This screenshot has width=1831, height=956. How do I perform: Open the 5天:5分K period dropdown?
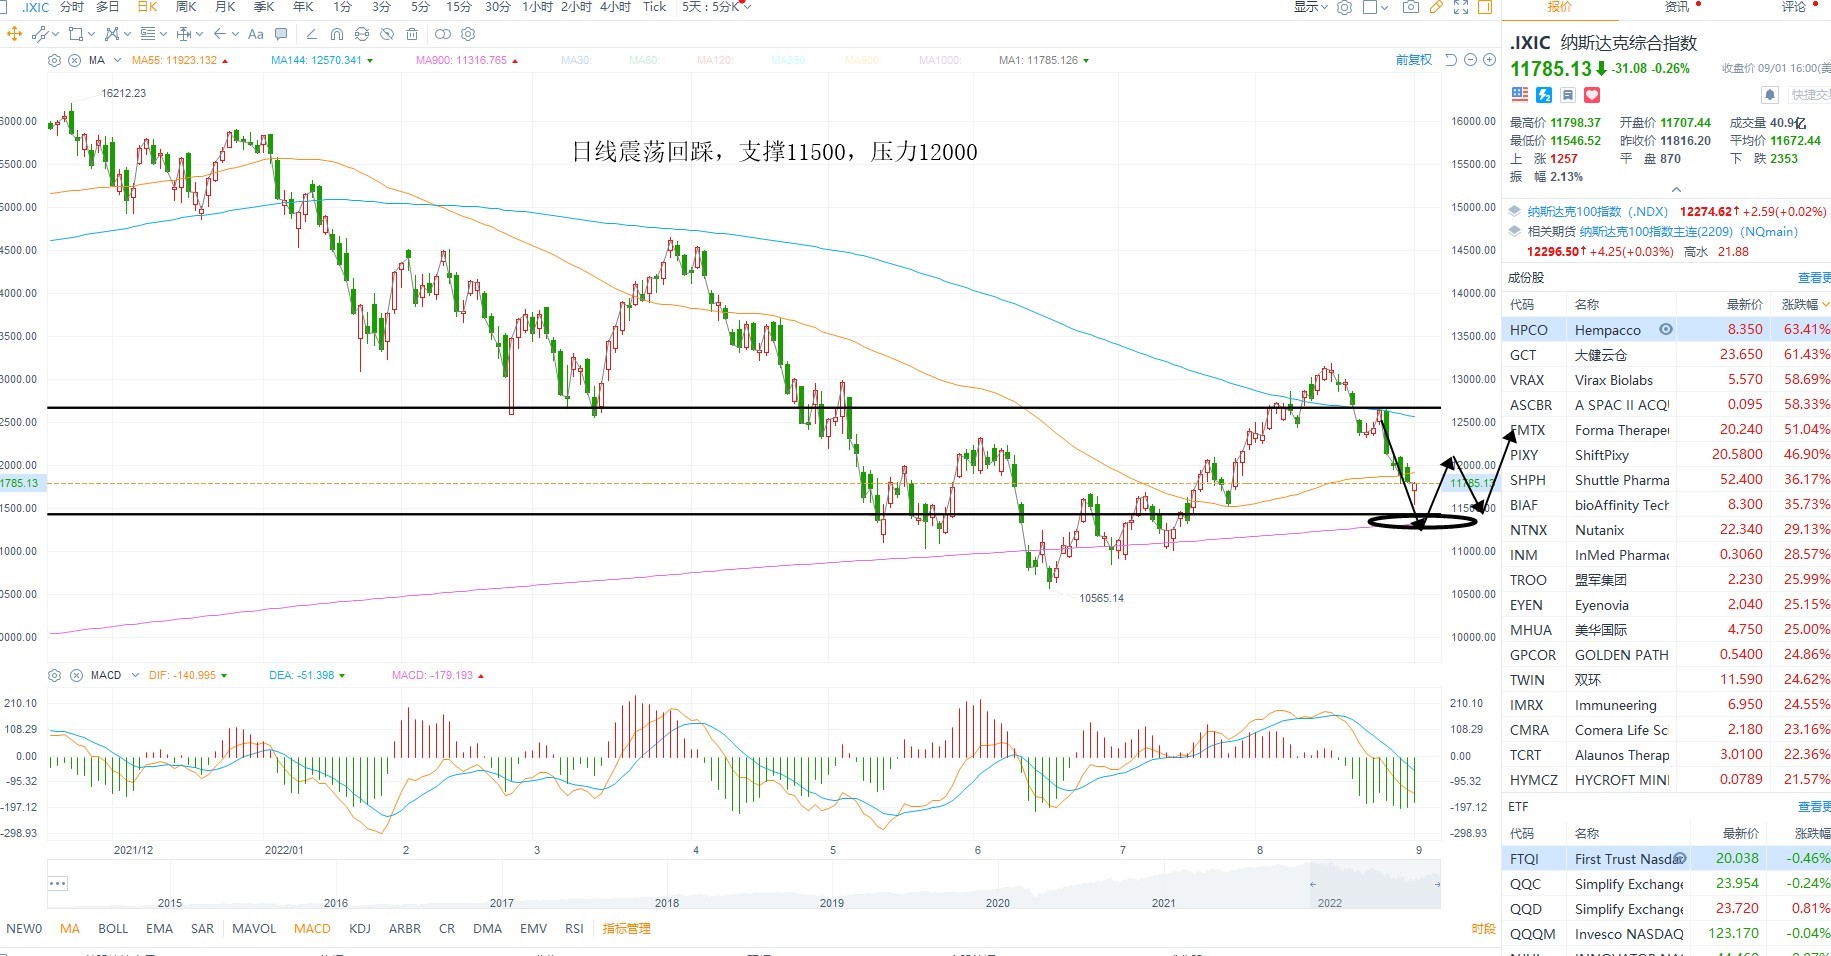tap(716, 7)
